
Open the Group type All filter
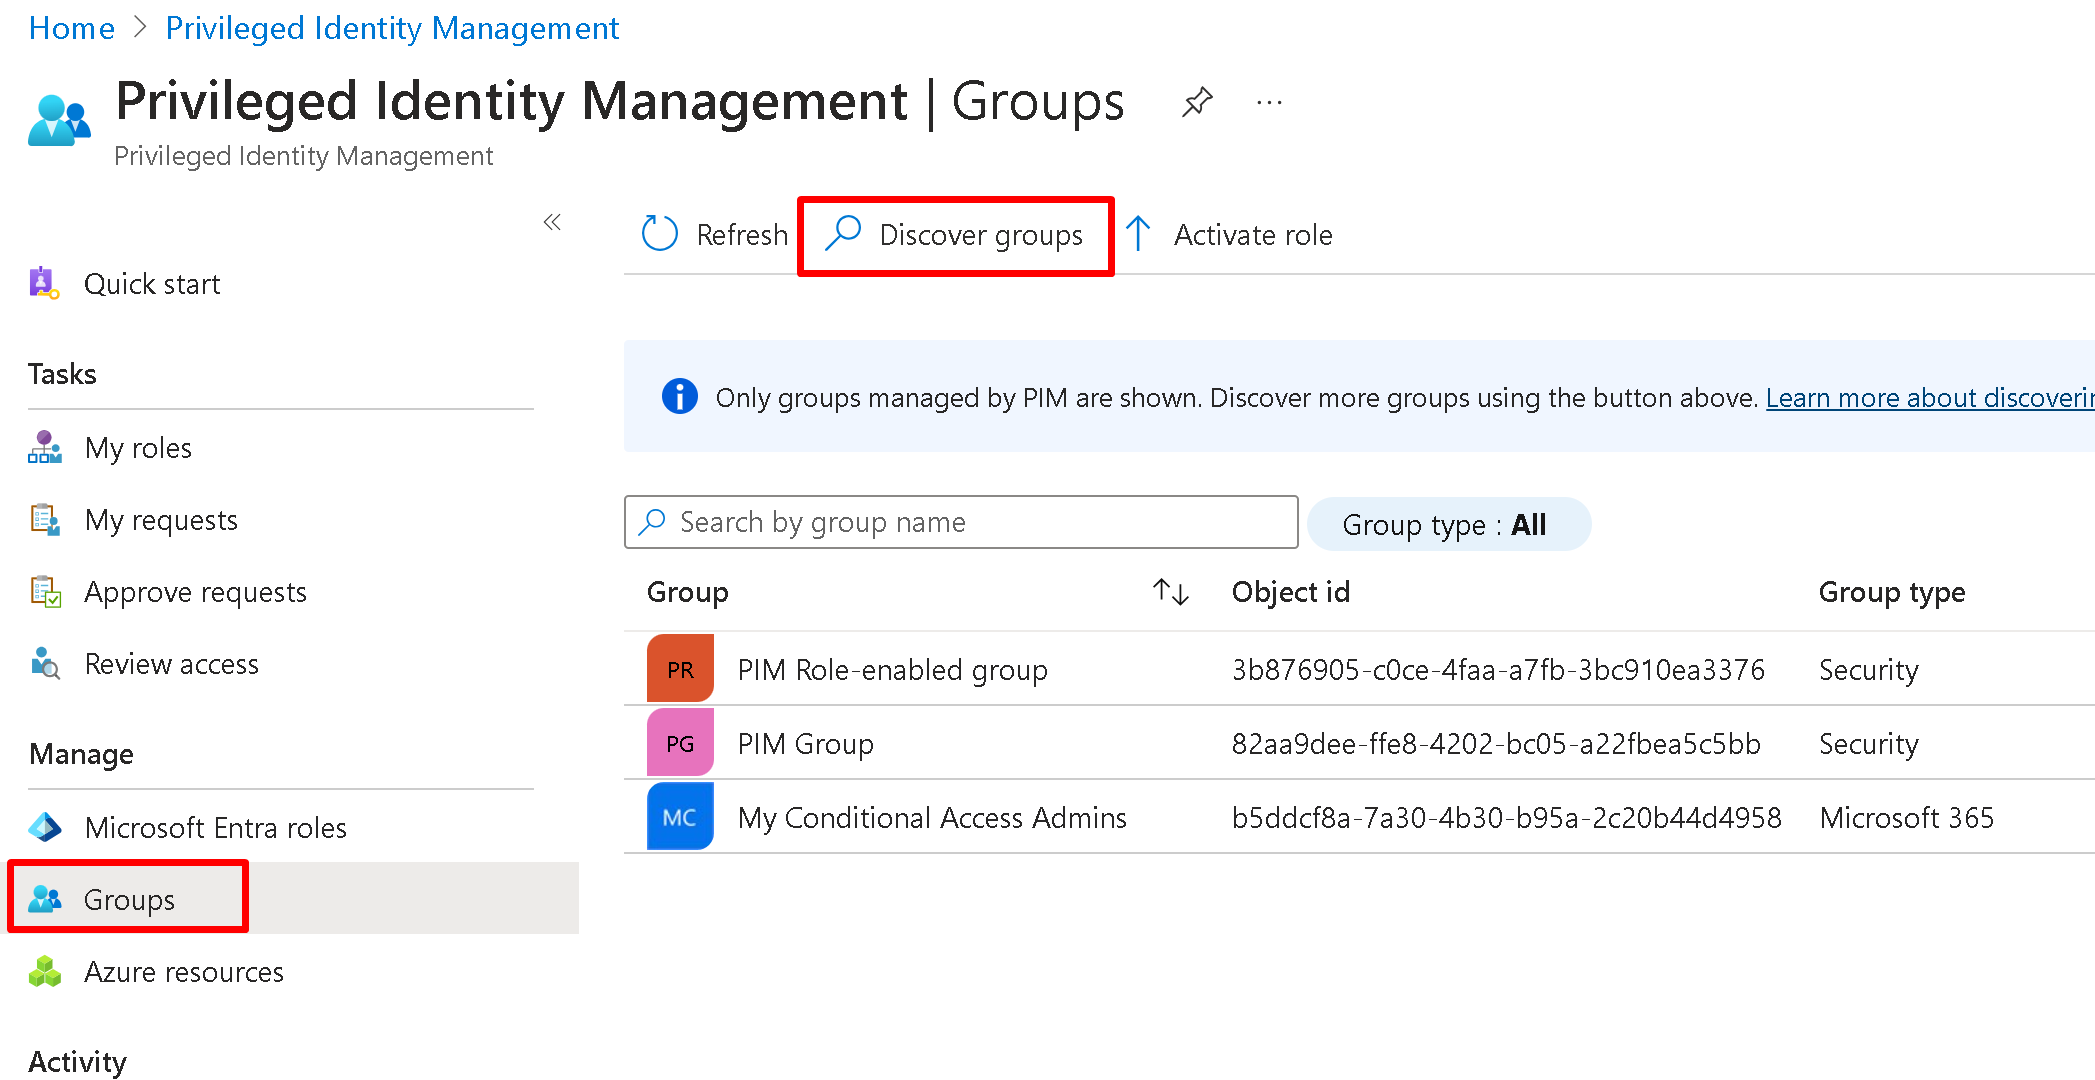(1447, 524)
